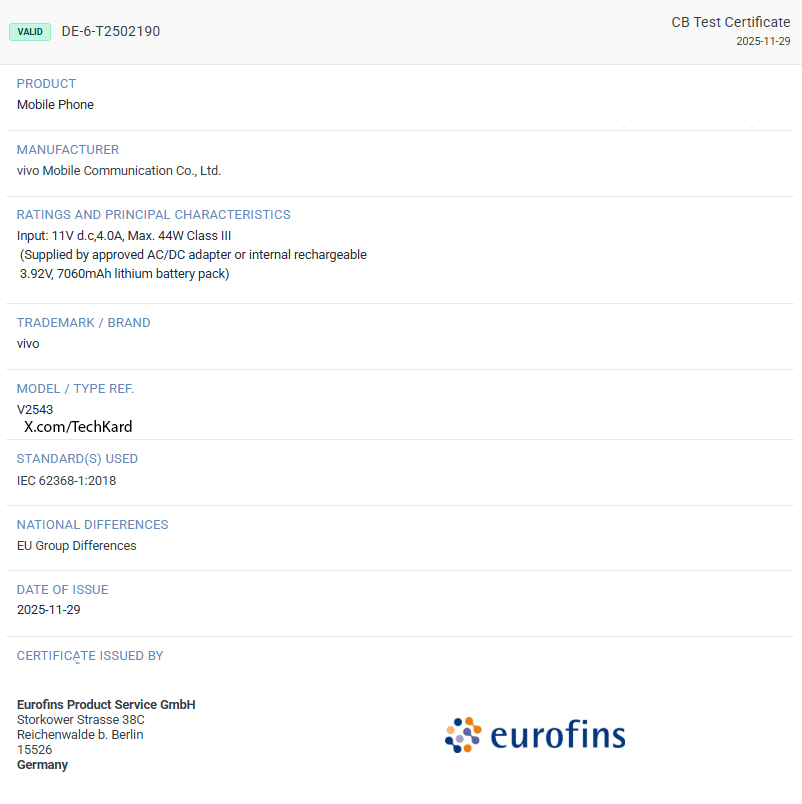Select vivo Mobile Communication Co., Ltd. text

119,171
